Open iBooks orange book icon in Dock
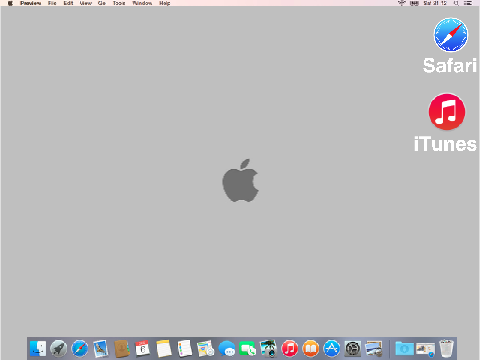Image resolution: width=480 pixels, height=360 pixels. click(x=311, y=349)
